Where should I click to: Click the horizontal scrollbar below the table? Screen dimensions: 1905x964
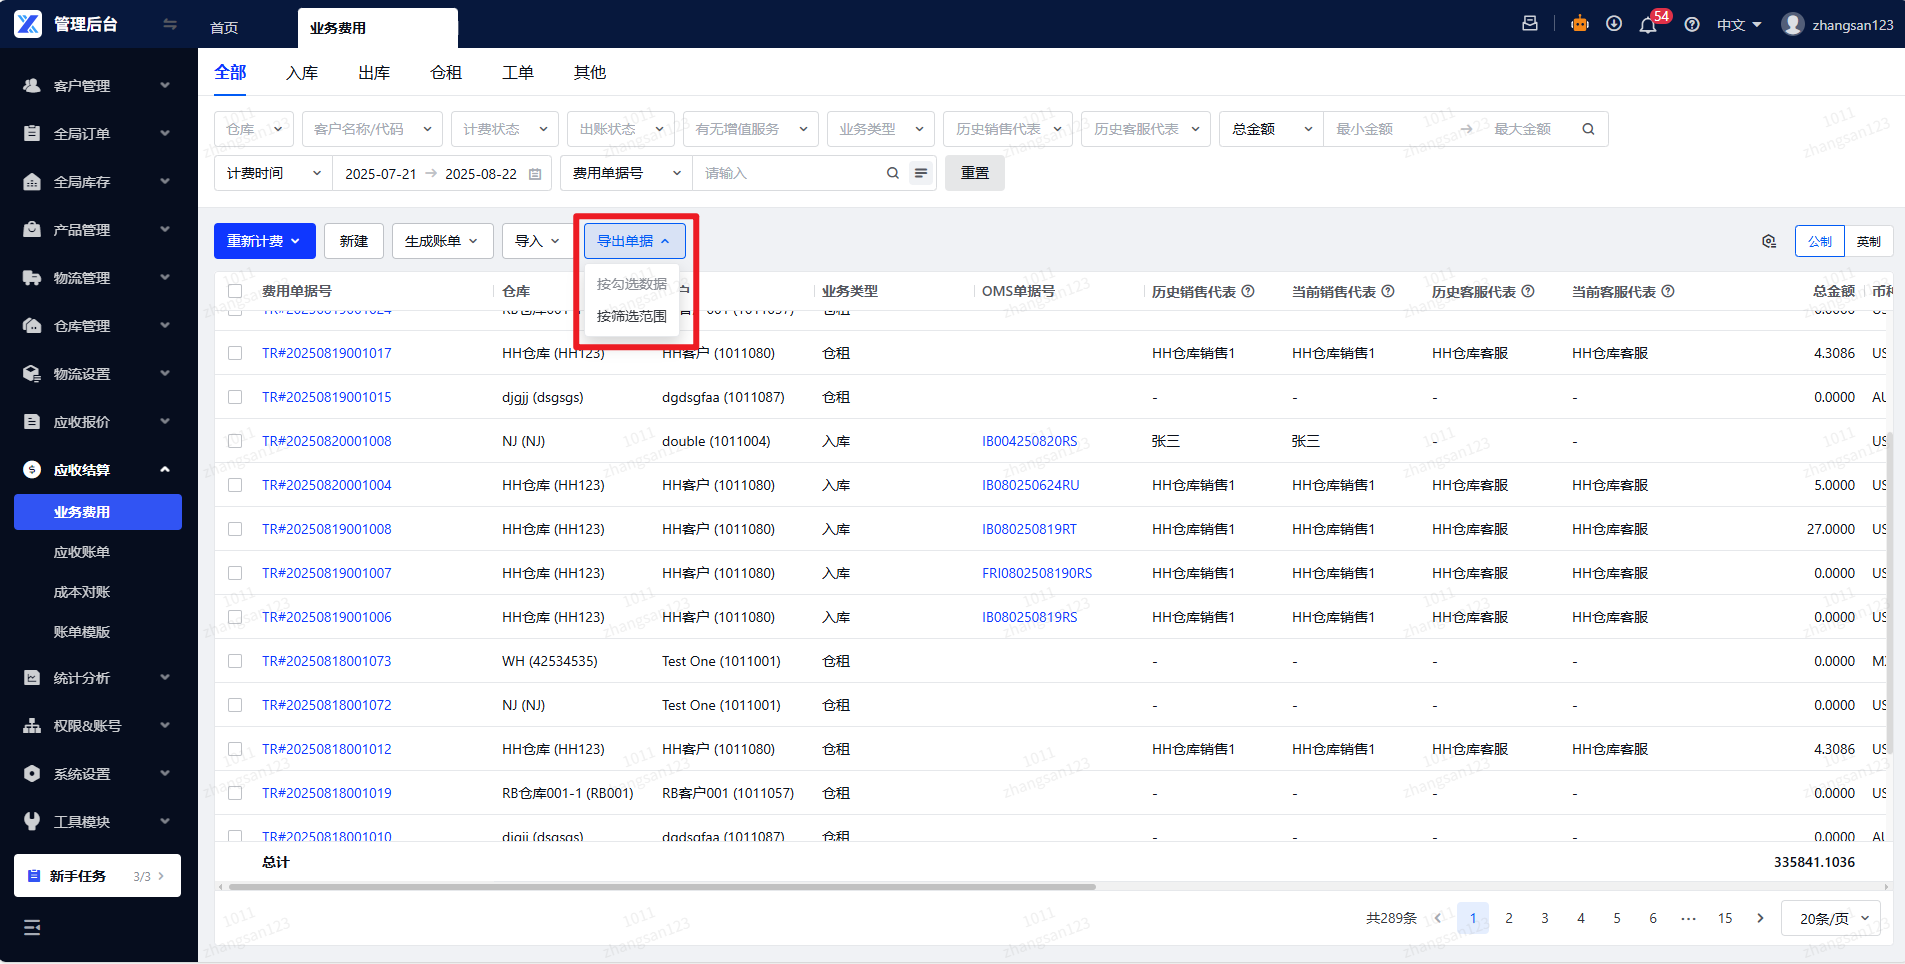(660, 887)
